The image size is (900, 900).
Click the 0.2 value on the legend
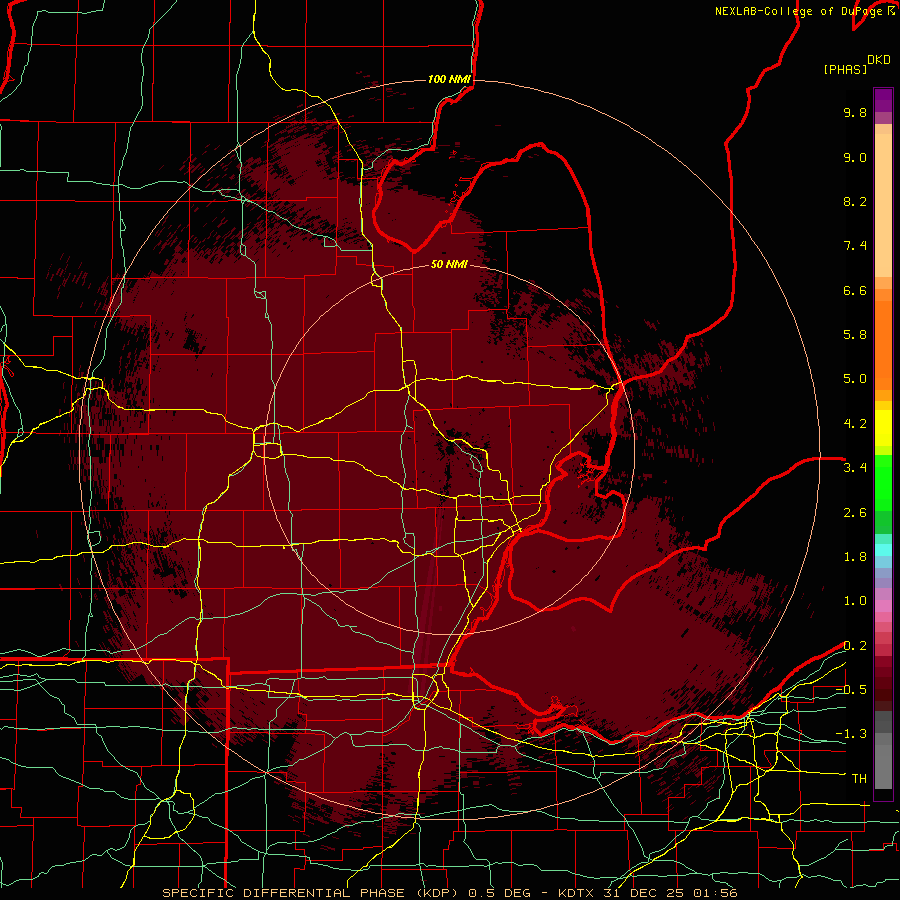pos(855,646)
